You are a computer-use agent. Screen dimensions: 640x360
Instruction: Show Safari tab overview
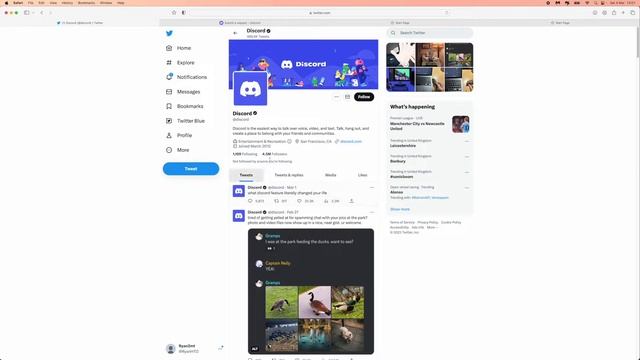click(633, 13)
